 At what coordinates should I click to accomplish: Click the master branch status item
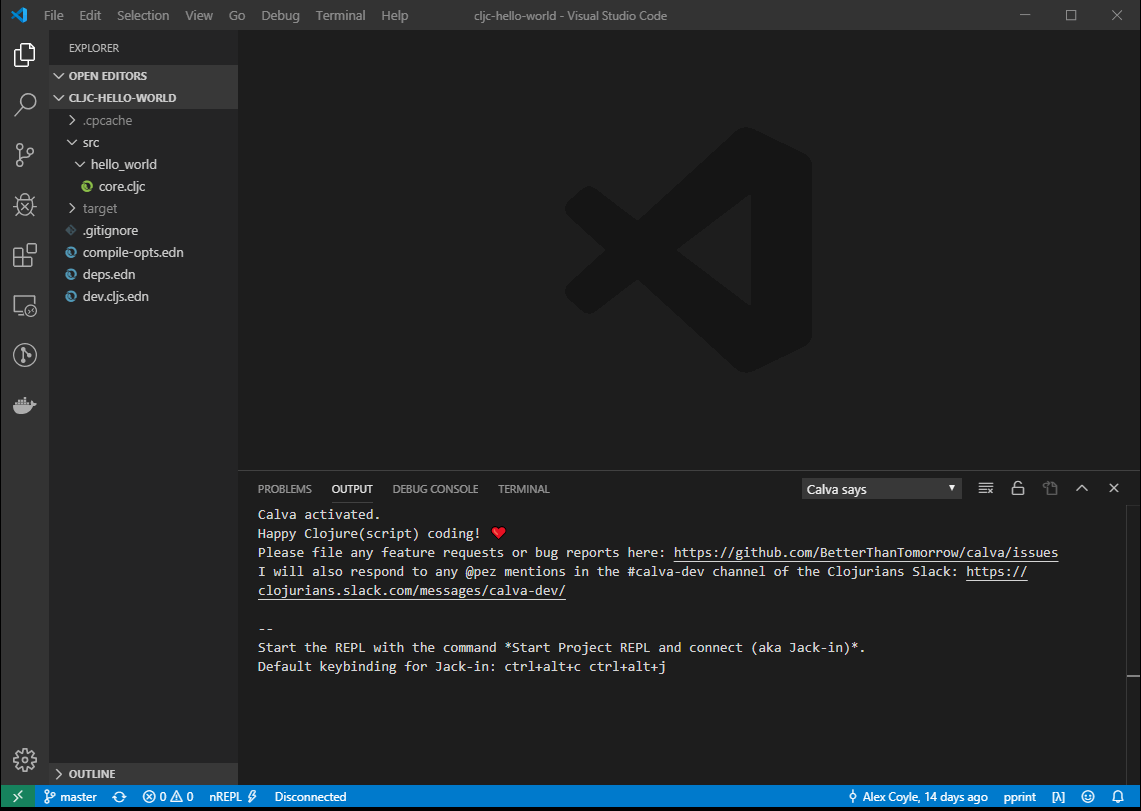click(x=71, y=796)
